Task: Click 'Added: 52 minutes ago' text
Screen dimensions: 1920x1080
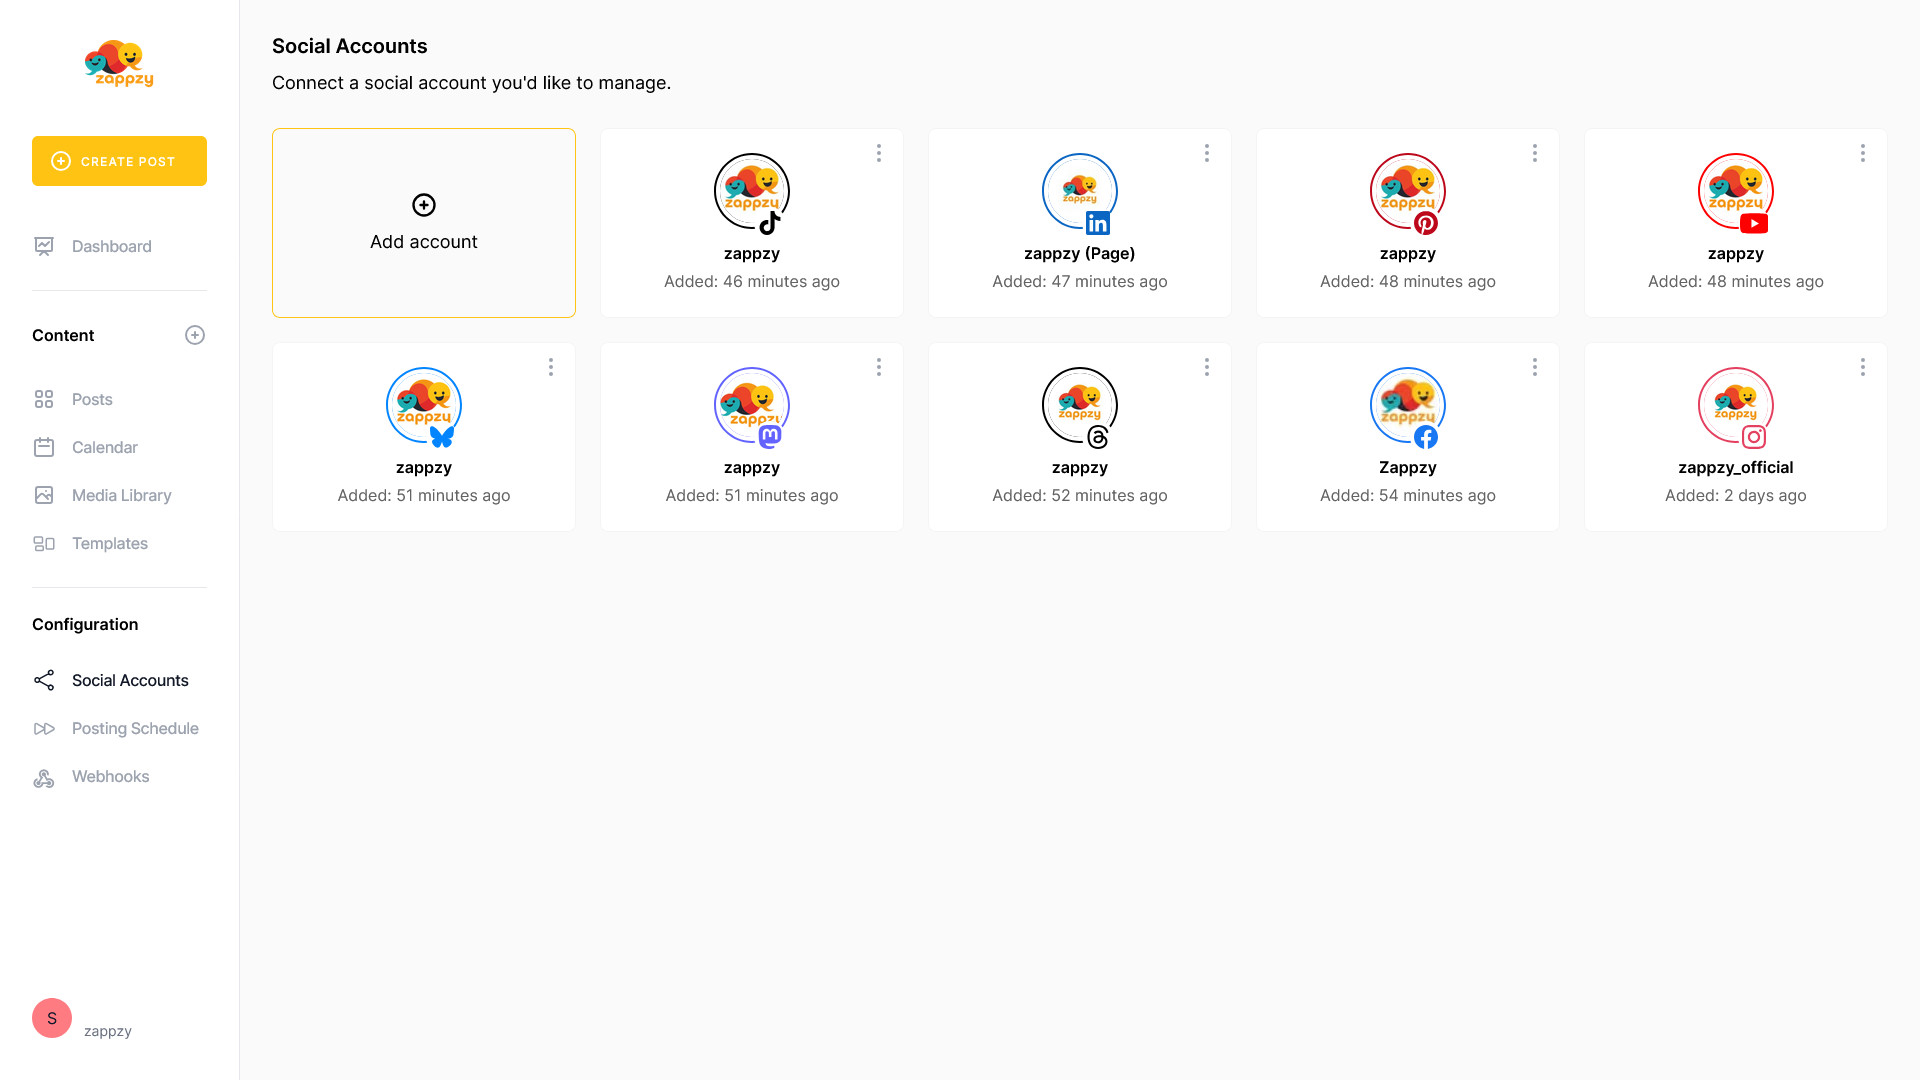Action: pyautogui.click(x=1080, y=495)
